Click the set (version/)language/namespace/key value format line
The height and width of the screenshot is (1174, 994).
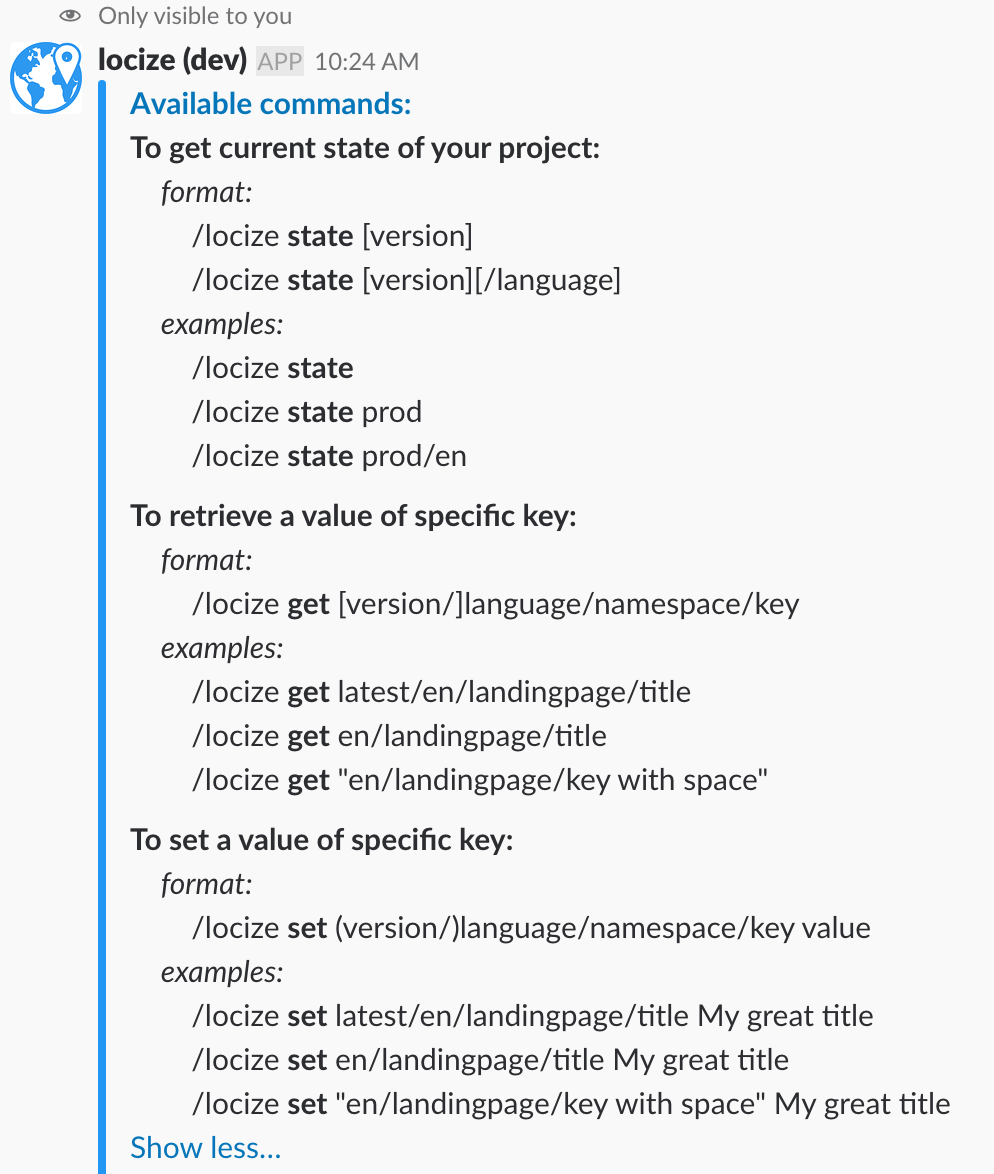[531, 928]
